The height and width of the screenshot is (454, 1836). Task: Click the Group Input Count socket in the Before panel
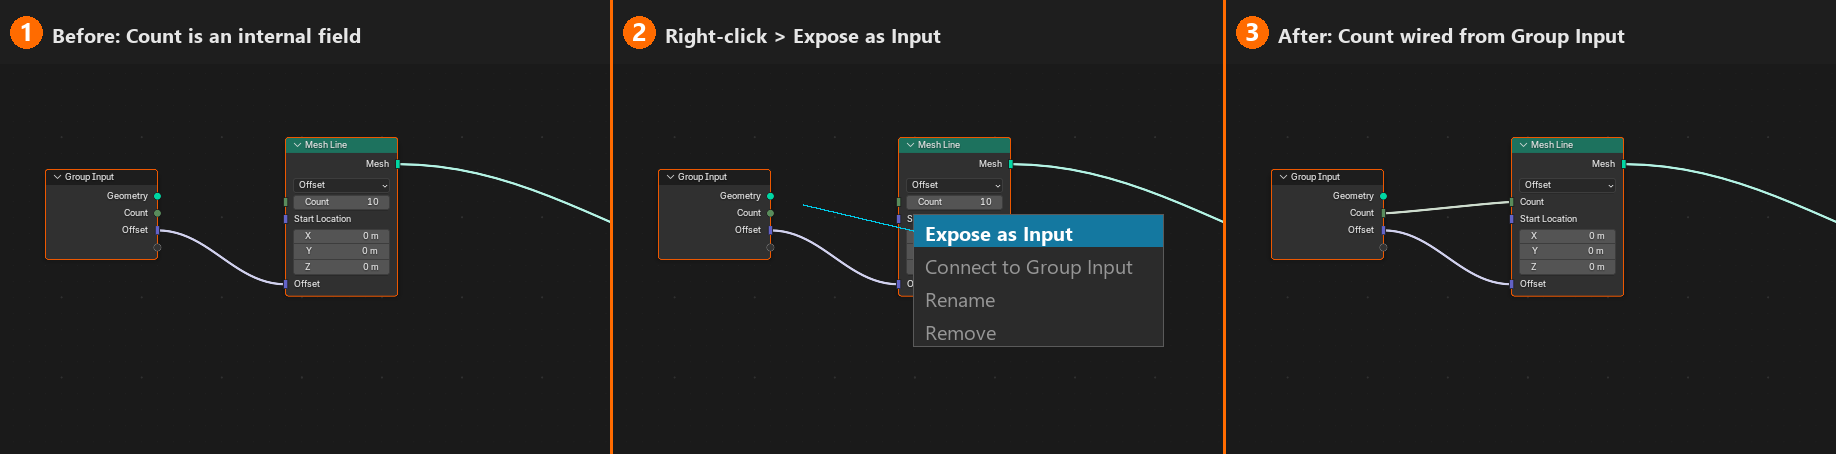[157, 213]
